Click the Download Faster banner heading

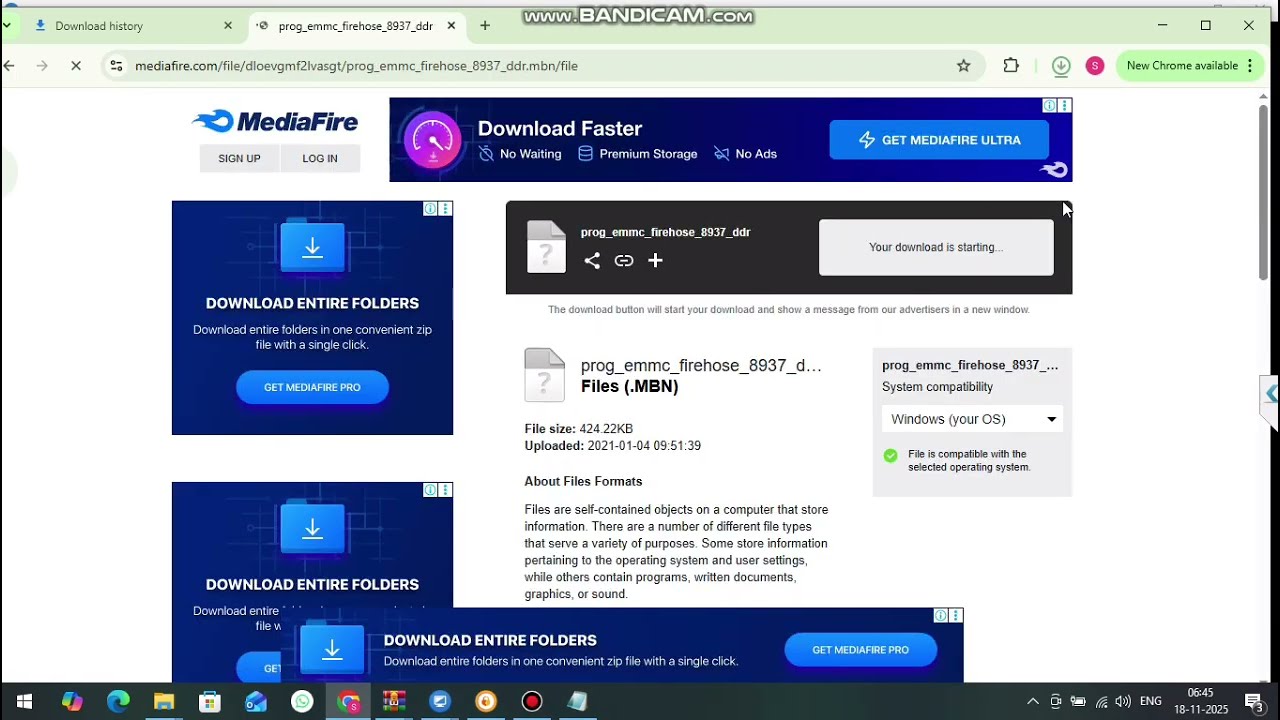(x=560, y=128)
